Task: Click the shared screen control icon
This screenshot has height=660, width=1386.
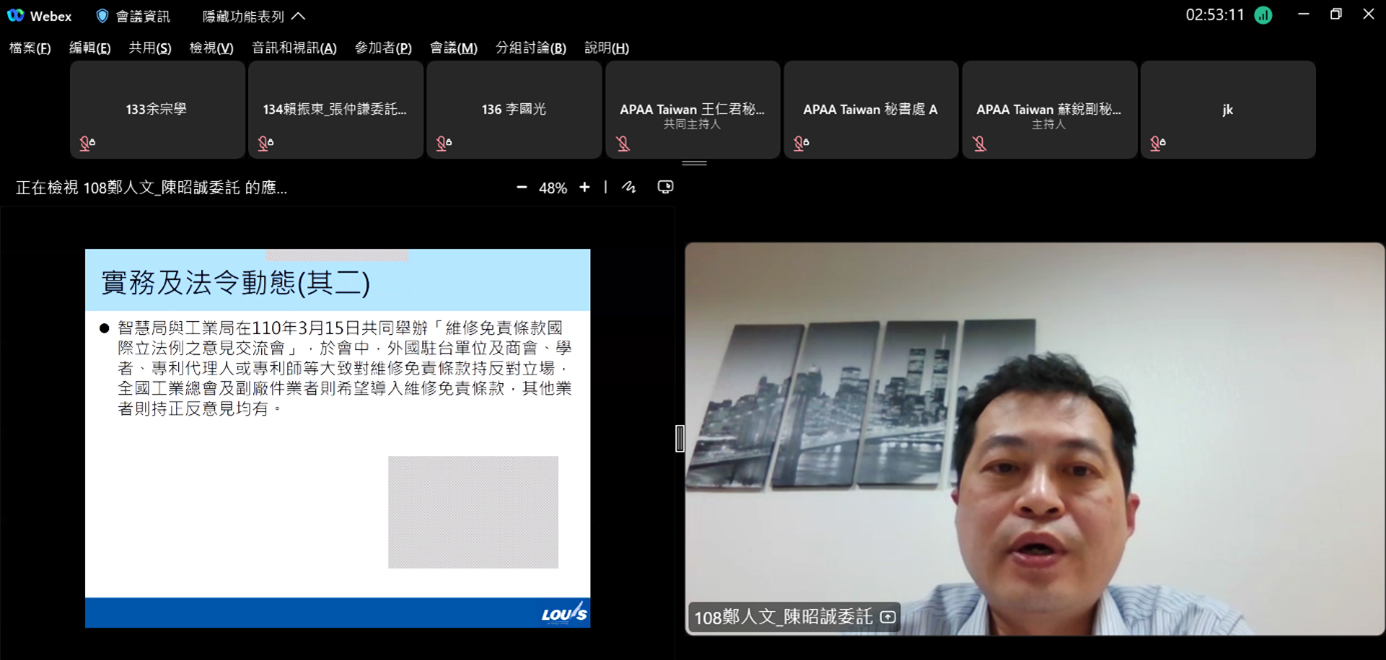Action: (665, 187)
